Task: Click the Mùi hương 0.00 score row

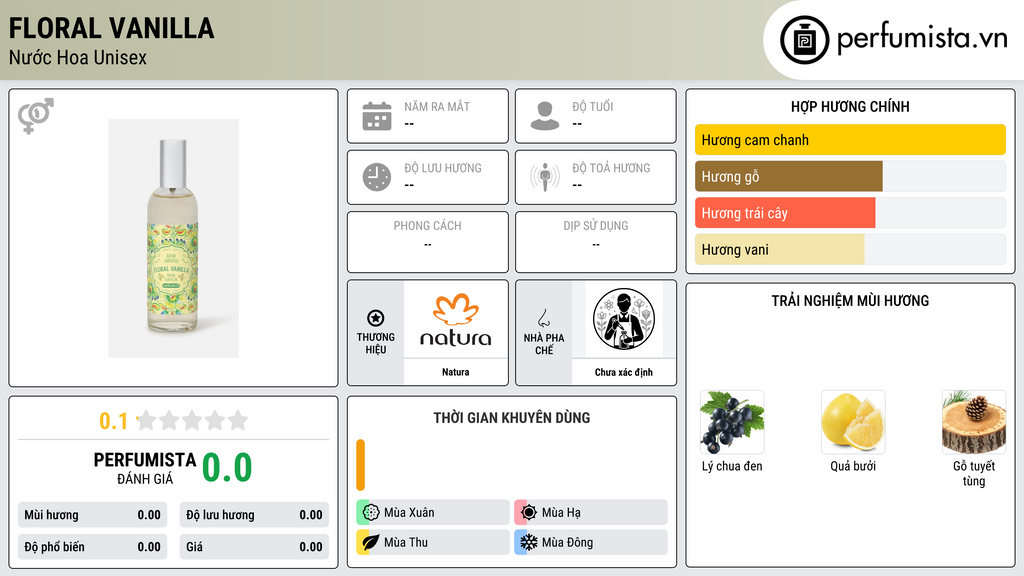Action: [x=92, y=515]
